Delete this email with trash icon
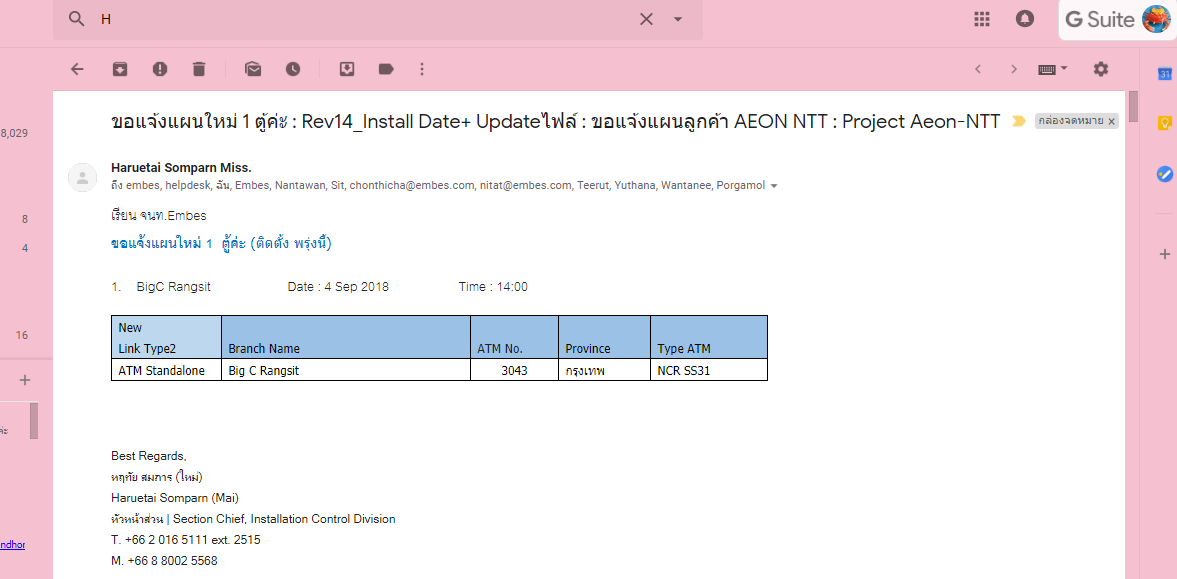Screen dimensions: 1177x579 click(x=198, y=69)
